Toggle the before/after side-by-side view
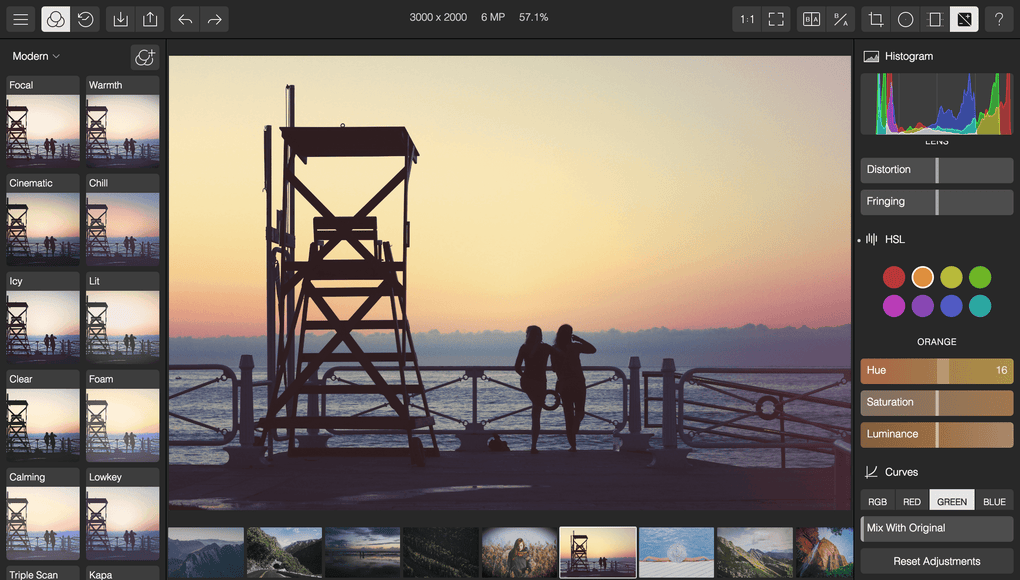Image resolution: width=1020 pixels, height=580 pixels. (811, 19)
